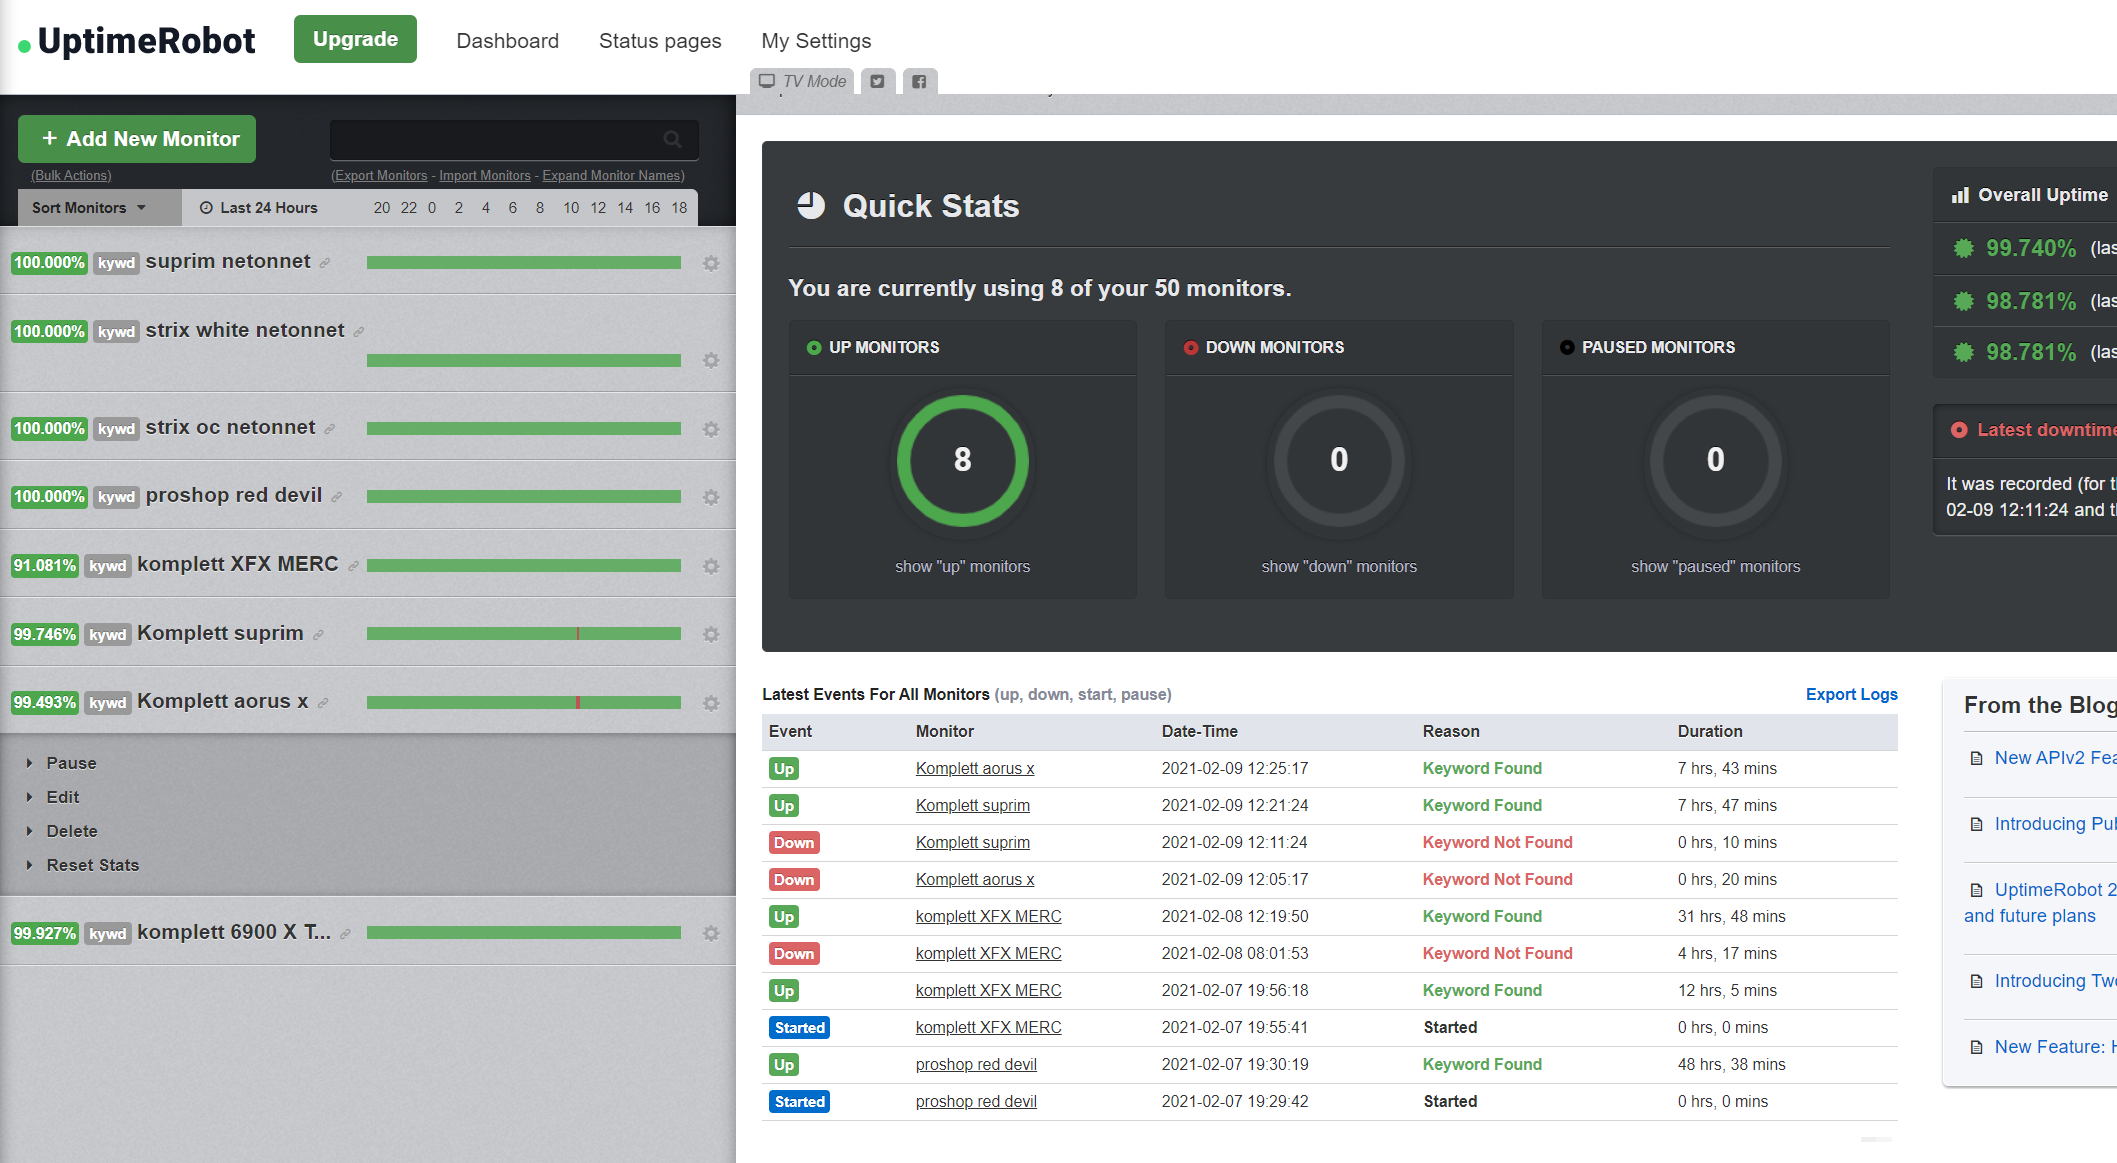
Task: Click the 91.081% badge on komplett XFX MERC
Action: [x=45, y=566]
